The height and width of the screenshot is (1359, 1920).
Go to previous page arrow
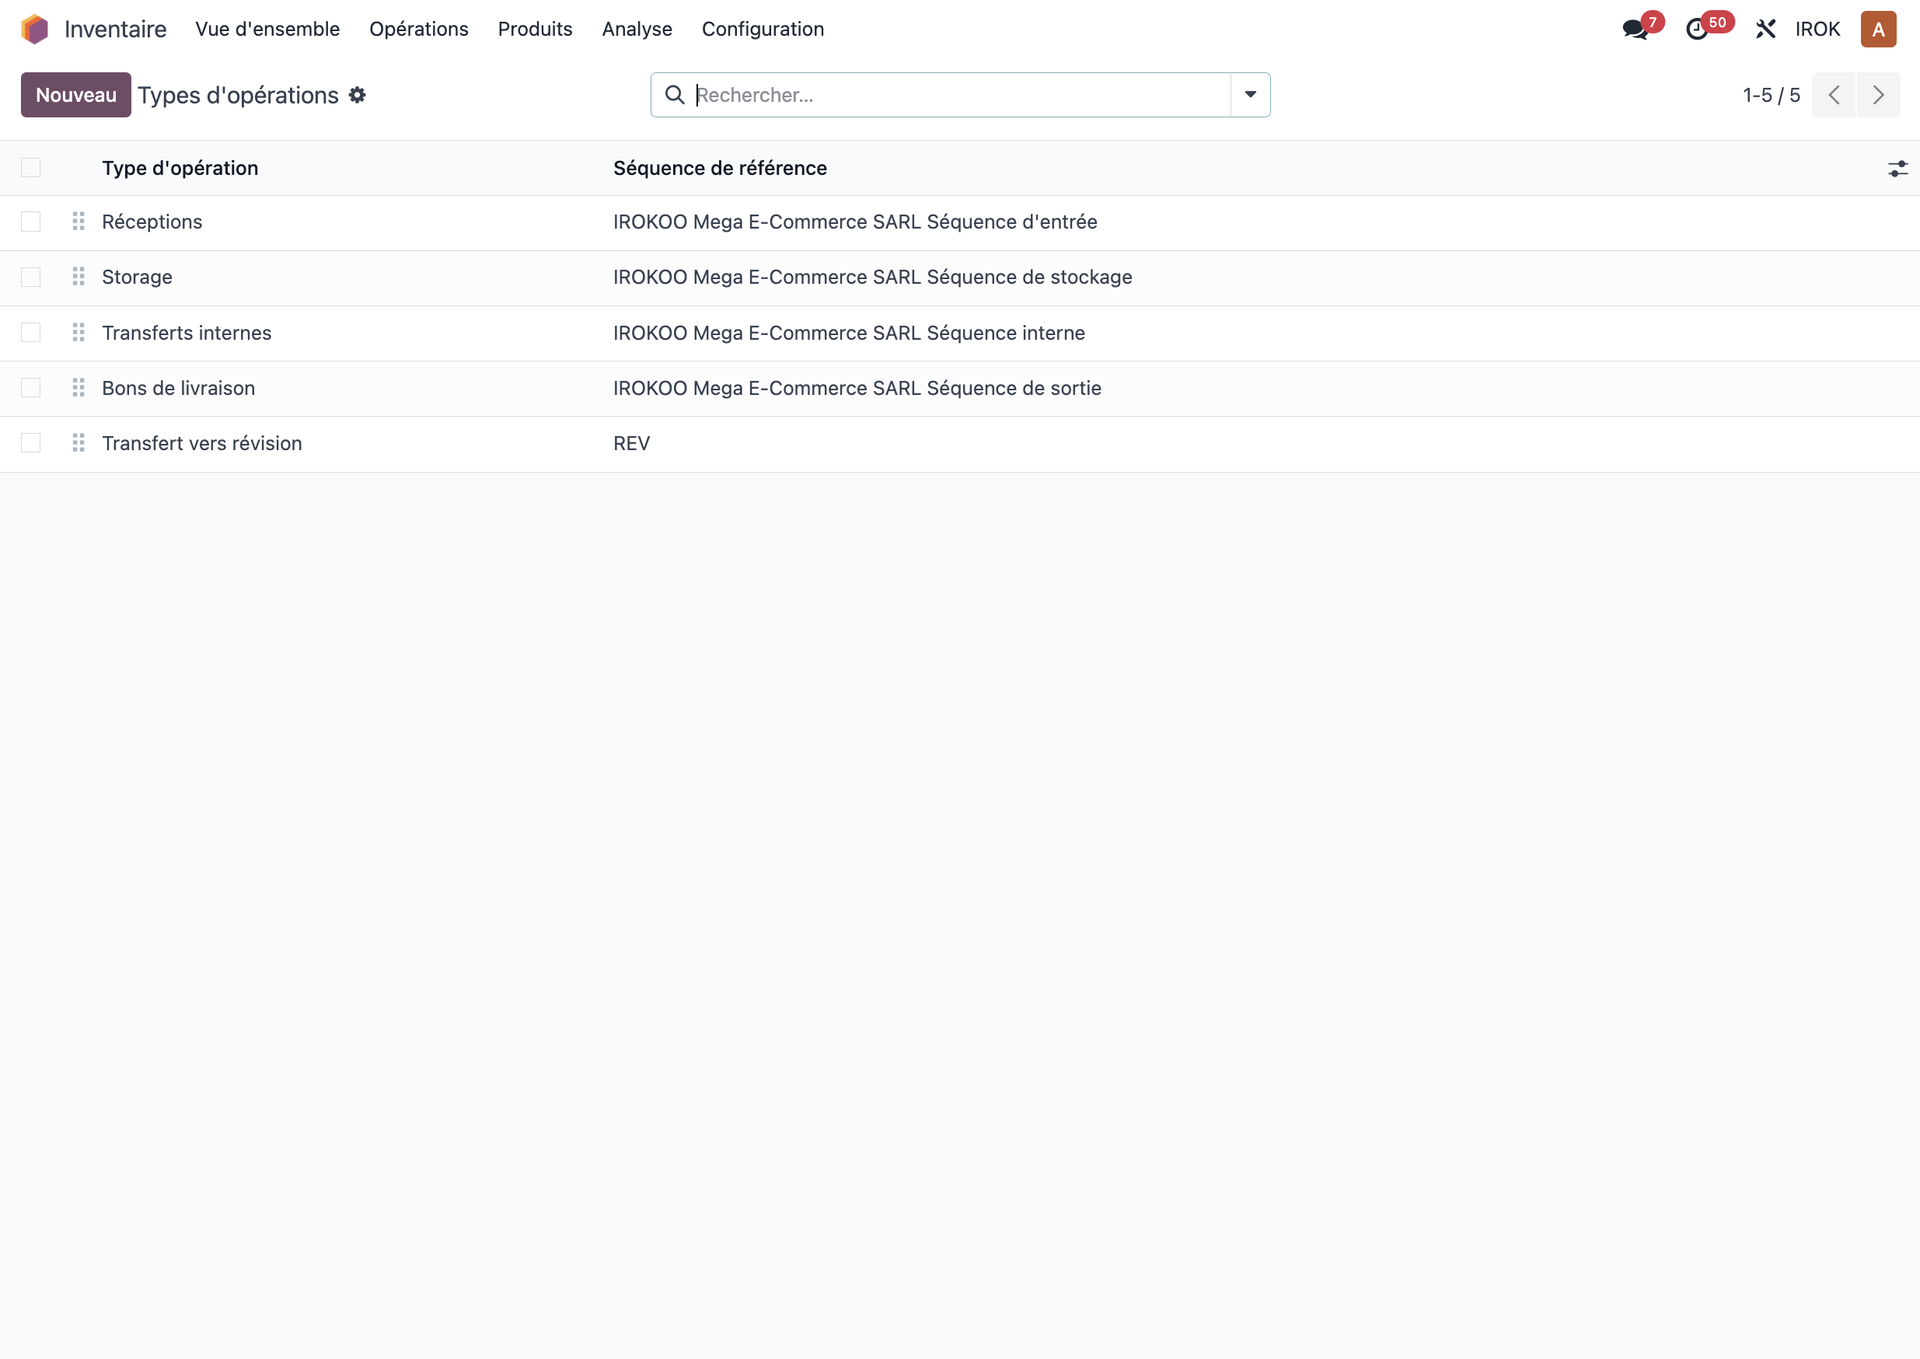tap(1834, 95)
